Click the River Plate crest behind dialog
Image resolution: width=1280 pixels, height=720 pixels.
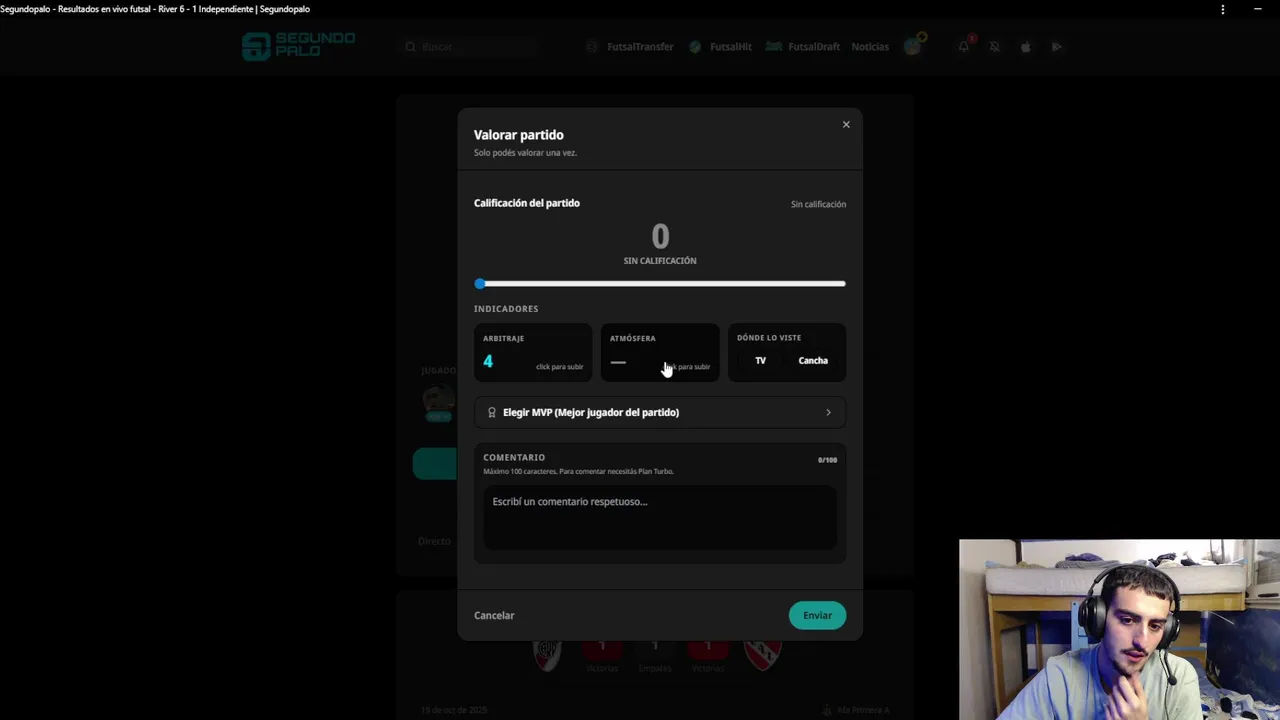point(547,654)
